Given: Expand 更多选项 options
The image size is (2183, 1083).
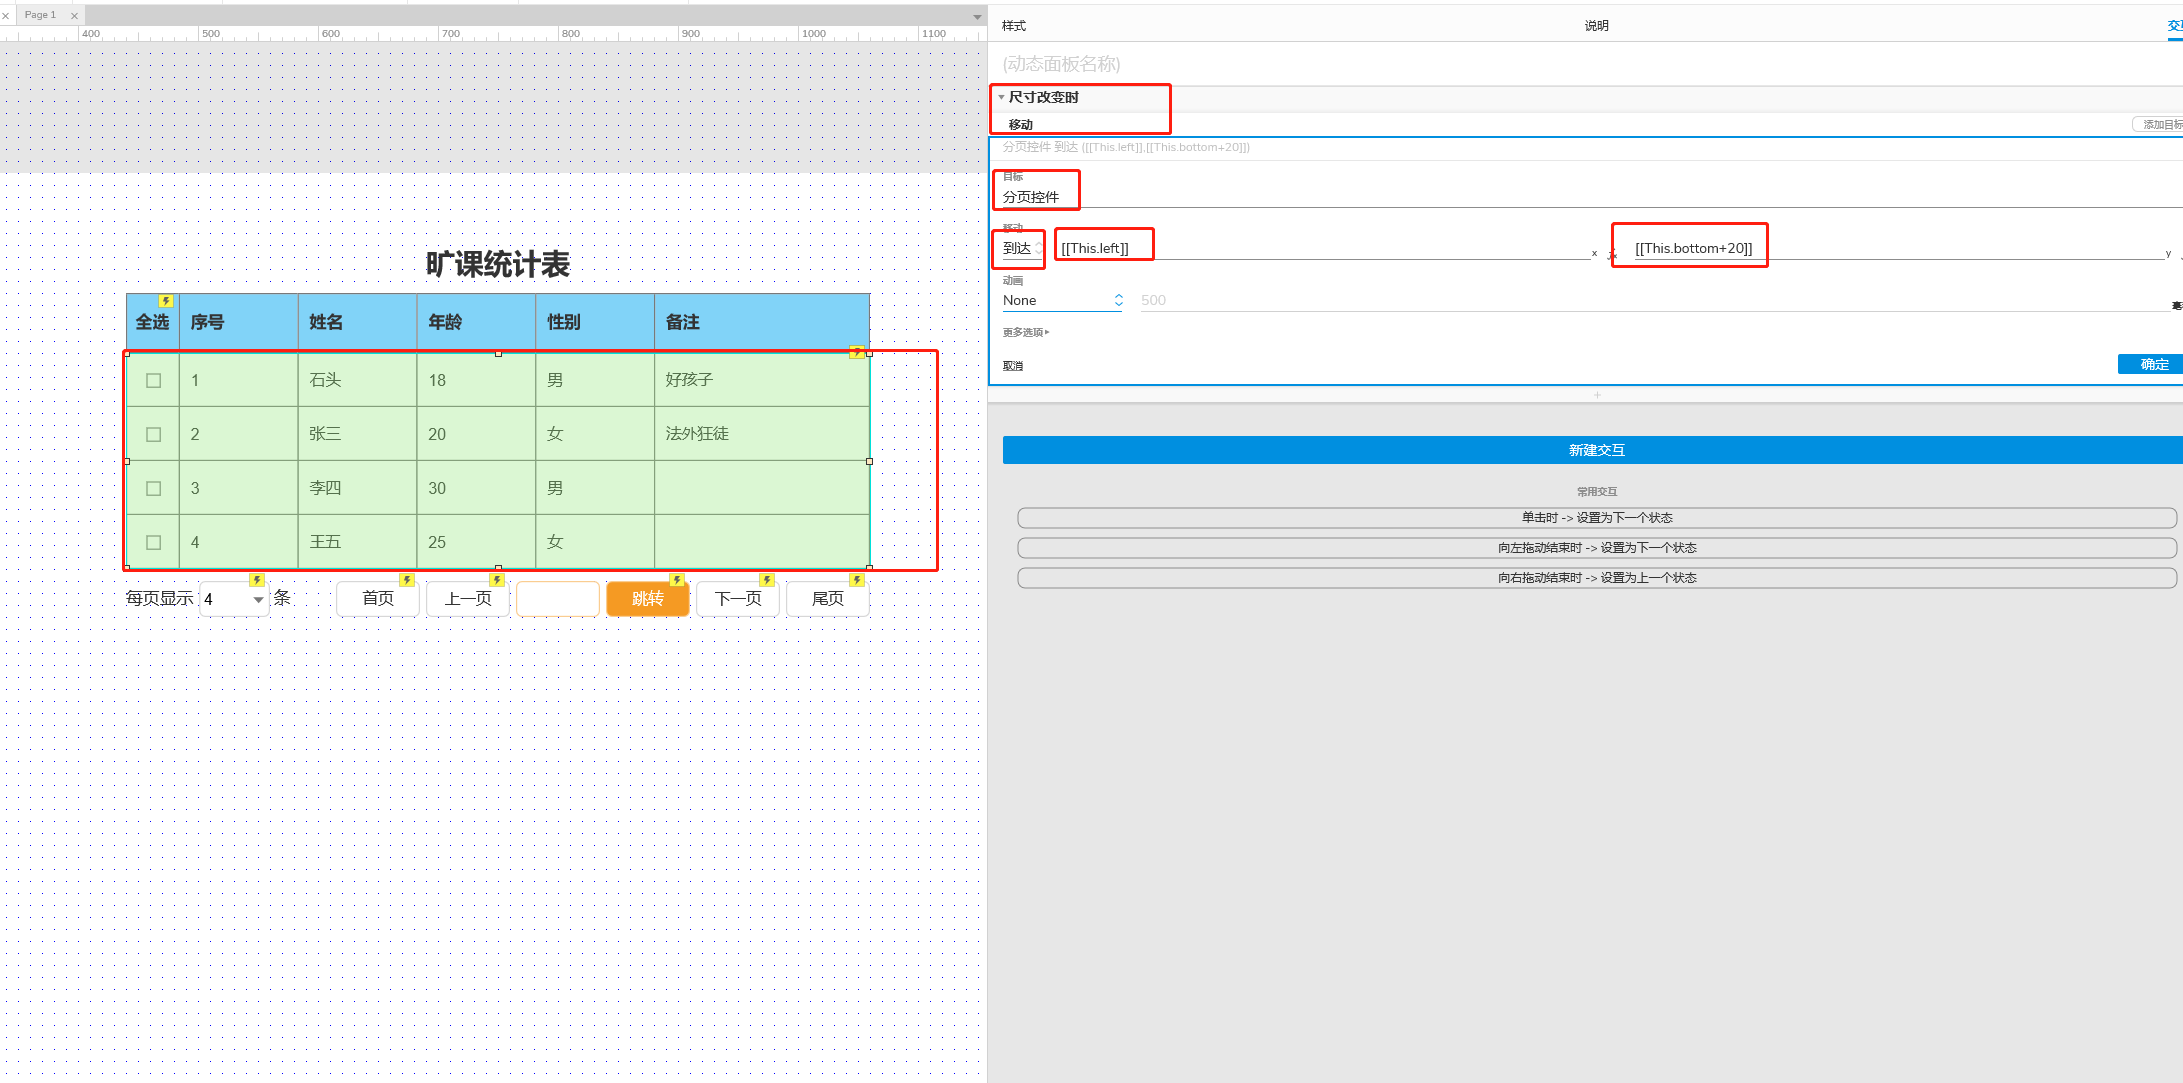Looking at the screenshot, I should click(1026, 332).
